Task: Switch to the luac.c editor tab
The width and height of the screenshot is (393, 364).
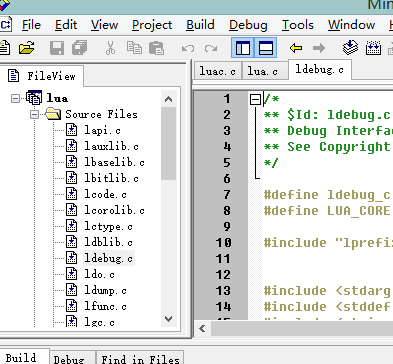Action: tap(217, 71)
